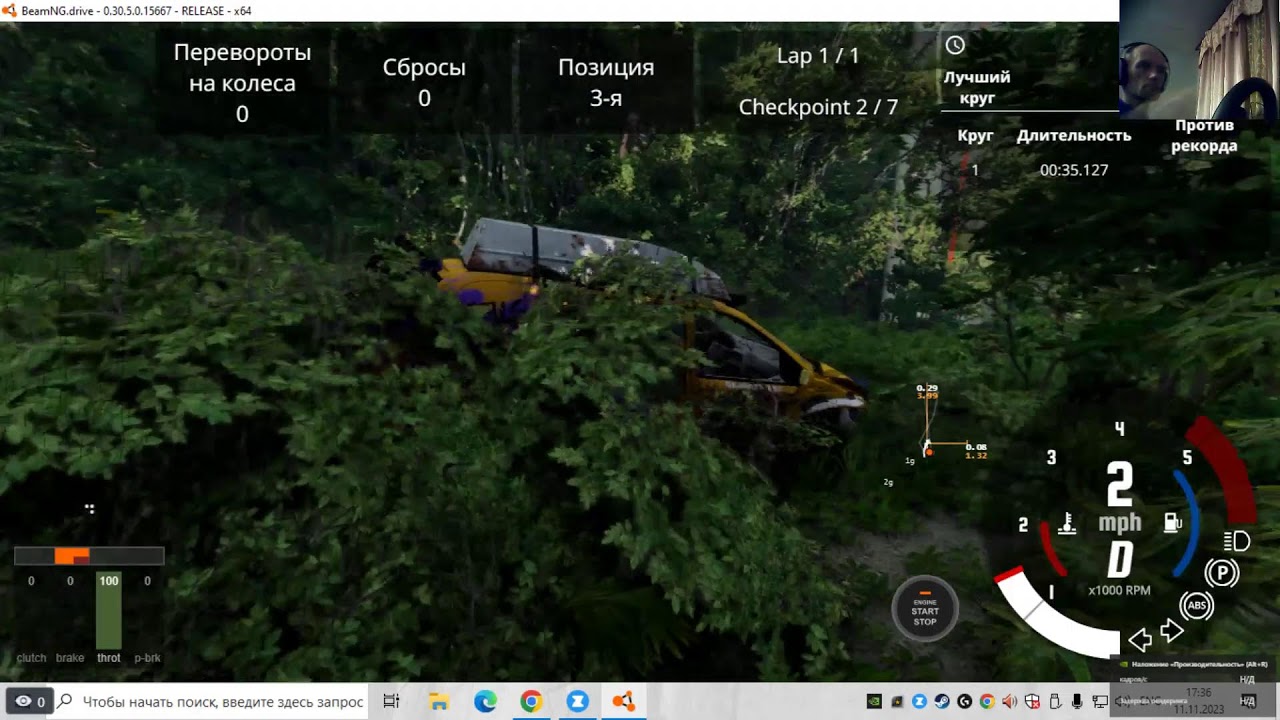Click the Круг column header
The width and height of the screenshot is (1280, 720).
pos(975,135)
